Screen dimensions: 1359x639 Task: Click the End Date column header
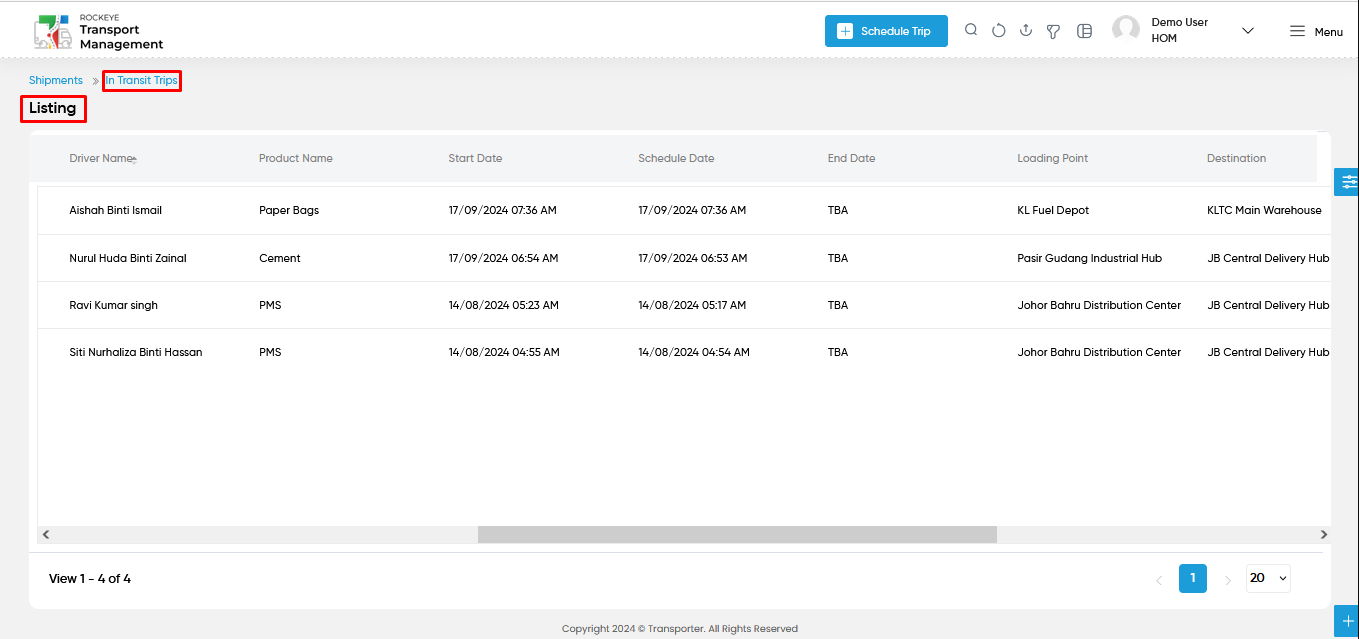point(851,158)
